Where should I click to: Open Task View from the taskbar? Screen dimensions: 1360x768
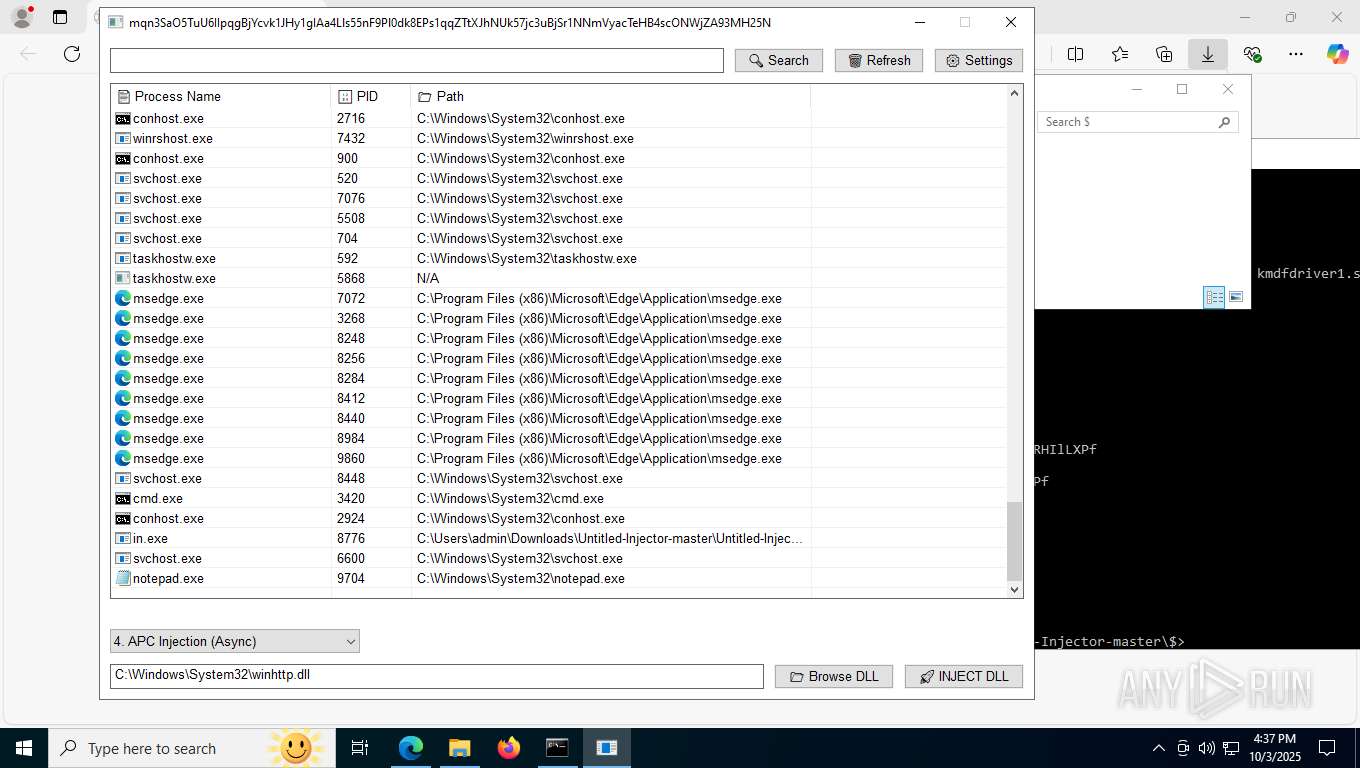point(360,748)
